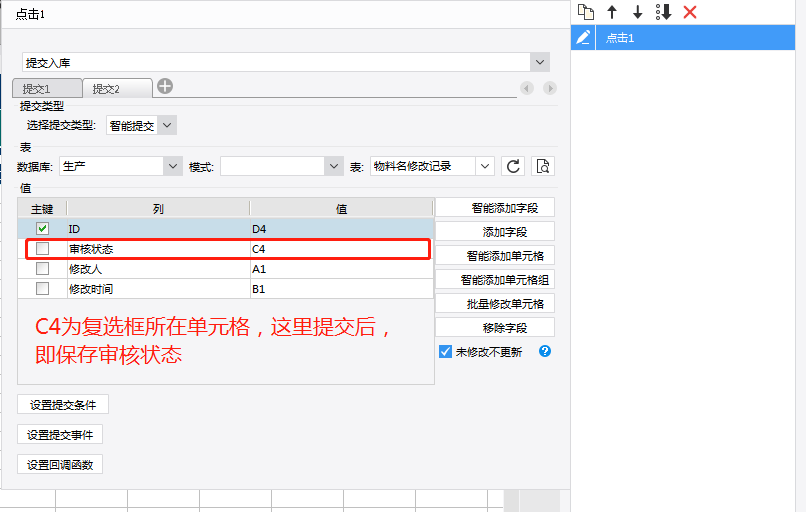Image resolution: width=806 pixels, height=512 pixels.
Task: Select the 修改时间 column cell
Action: [158, 288]
